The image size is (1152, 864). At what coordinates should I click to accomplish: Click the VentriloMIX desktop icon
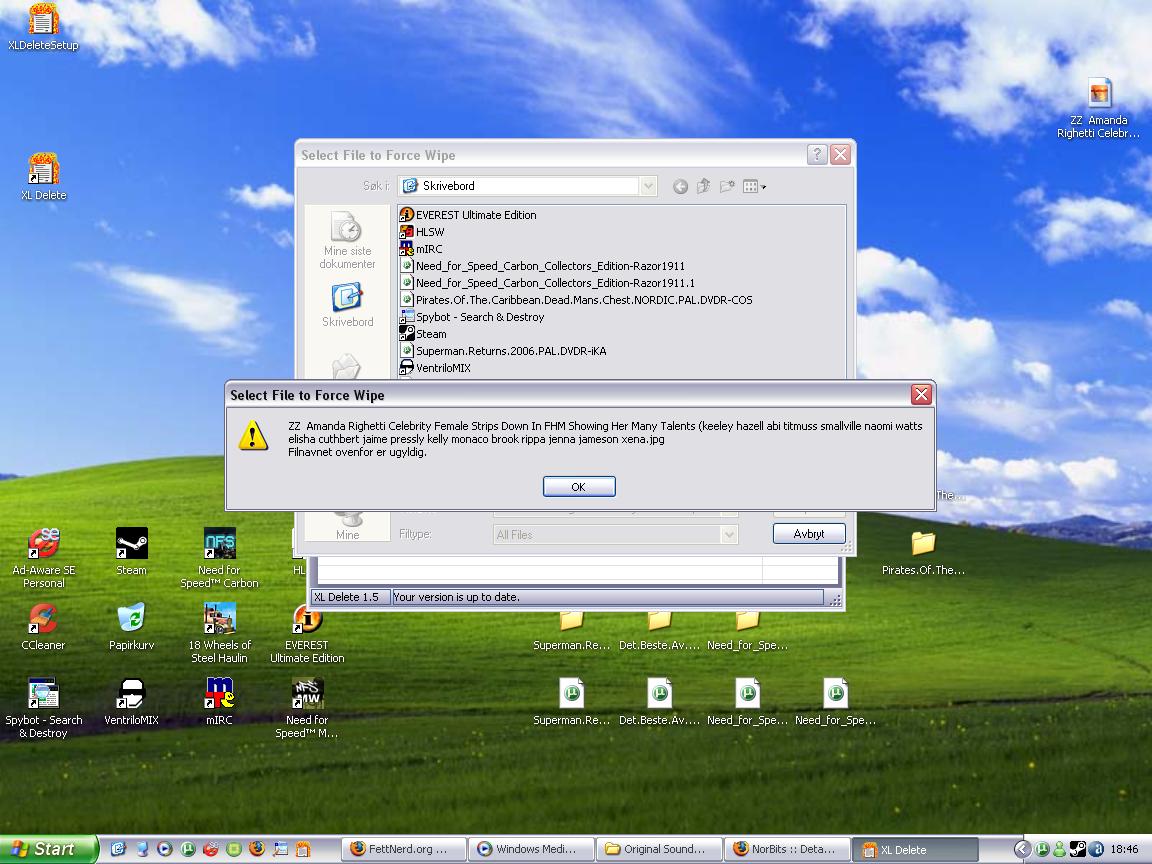click(132, 702)
